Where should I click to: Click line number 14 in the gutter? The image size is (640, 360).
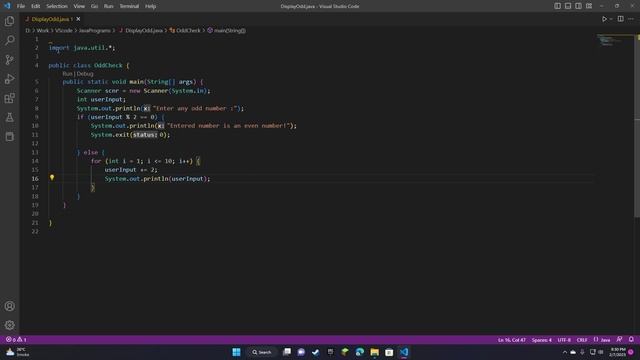[x=35, y=161]
